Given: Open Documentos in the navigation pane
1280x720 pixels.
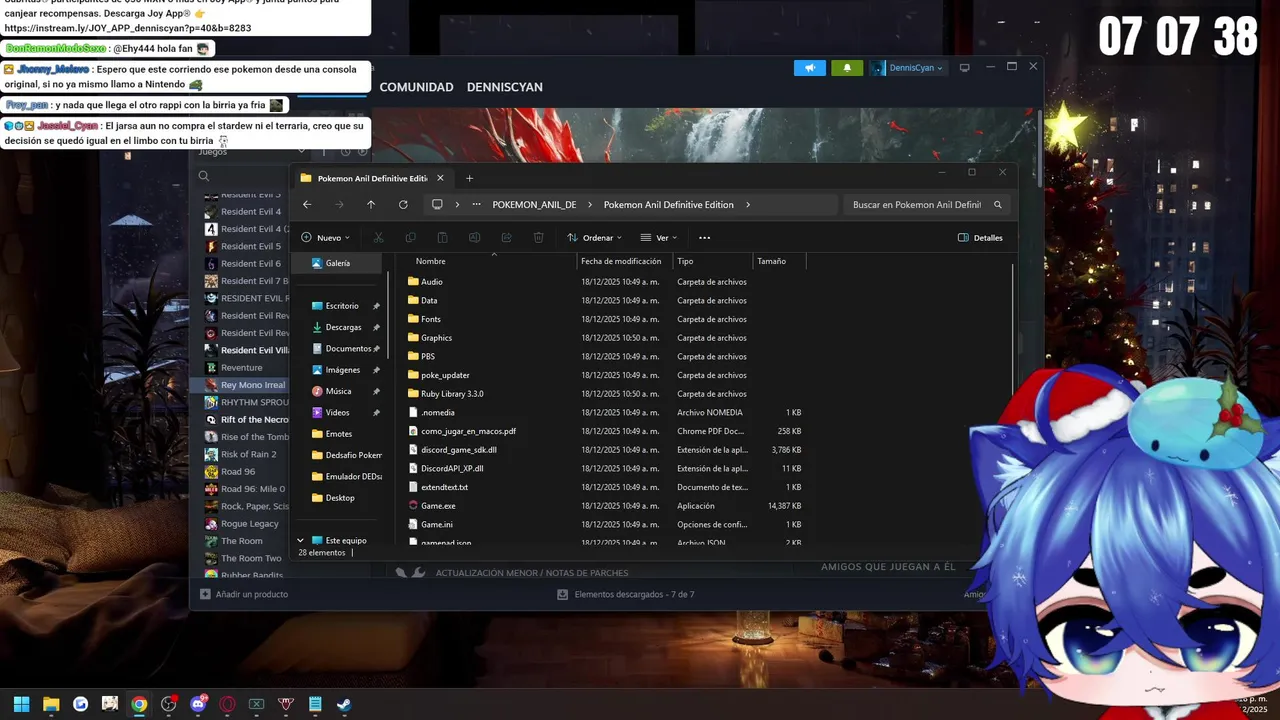Looking at the screenshot, I should (x=348, y=349).
